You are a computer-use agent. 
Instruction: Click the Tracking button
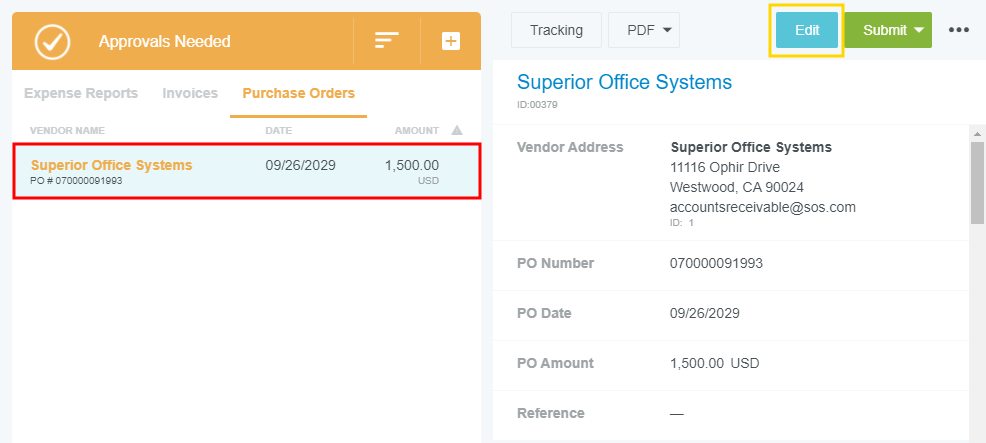[556, 30]
